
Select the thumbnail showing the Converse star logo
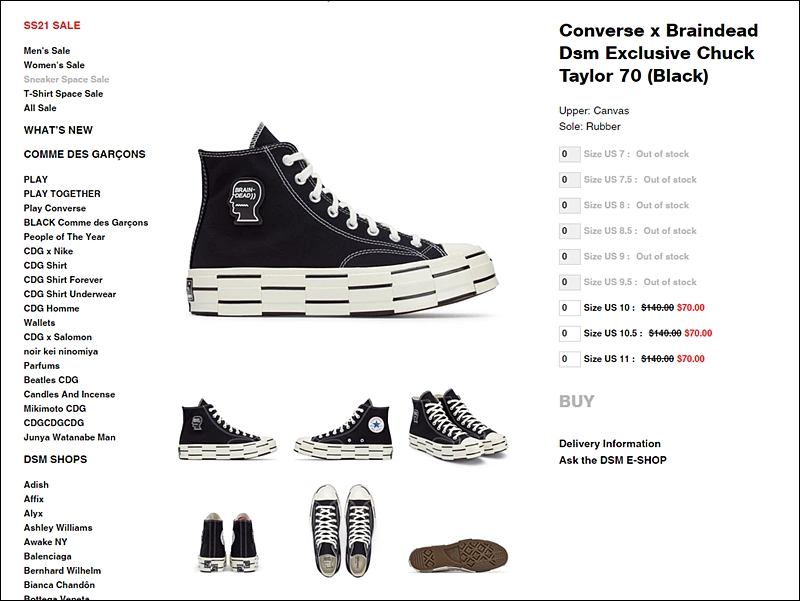(343, 429)
